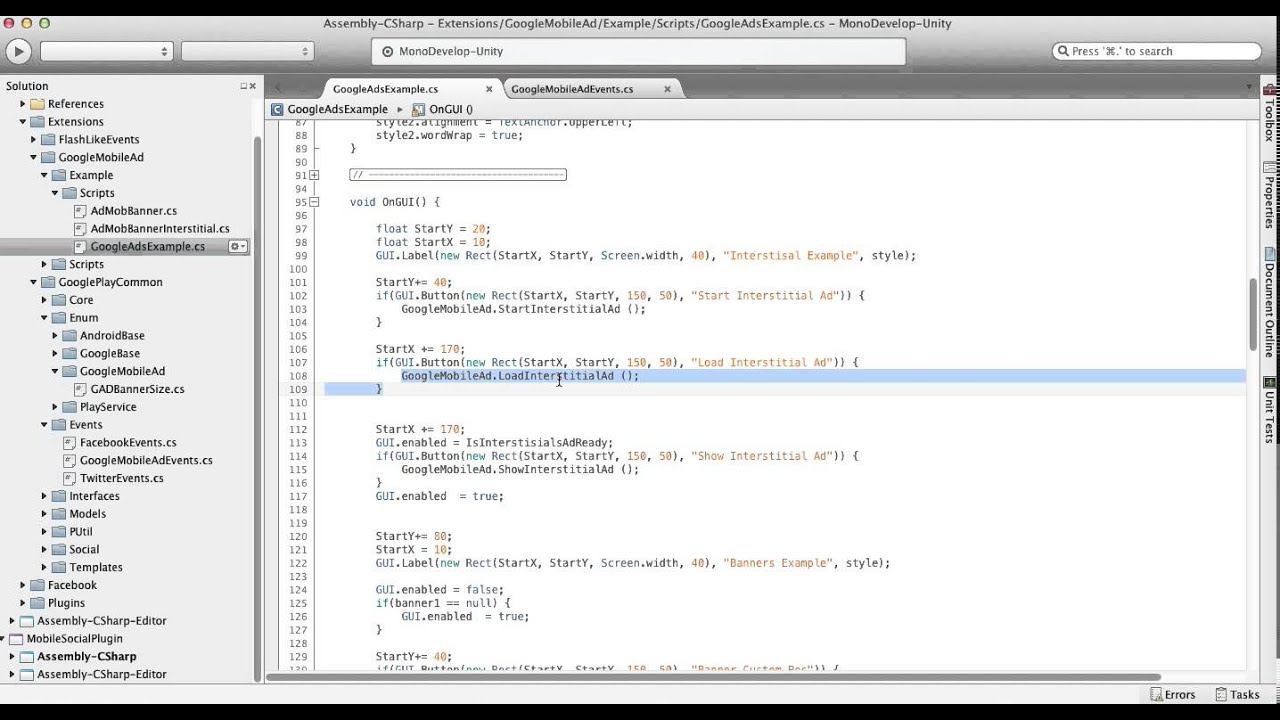Open the gear options on the GoogleAdsExample.cs row
Image resolution: width=1280 pixels, height=720 pixels.
click(x=238, y=247)
